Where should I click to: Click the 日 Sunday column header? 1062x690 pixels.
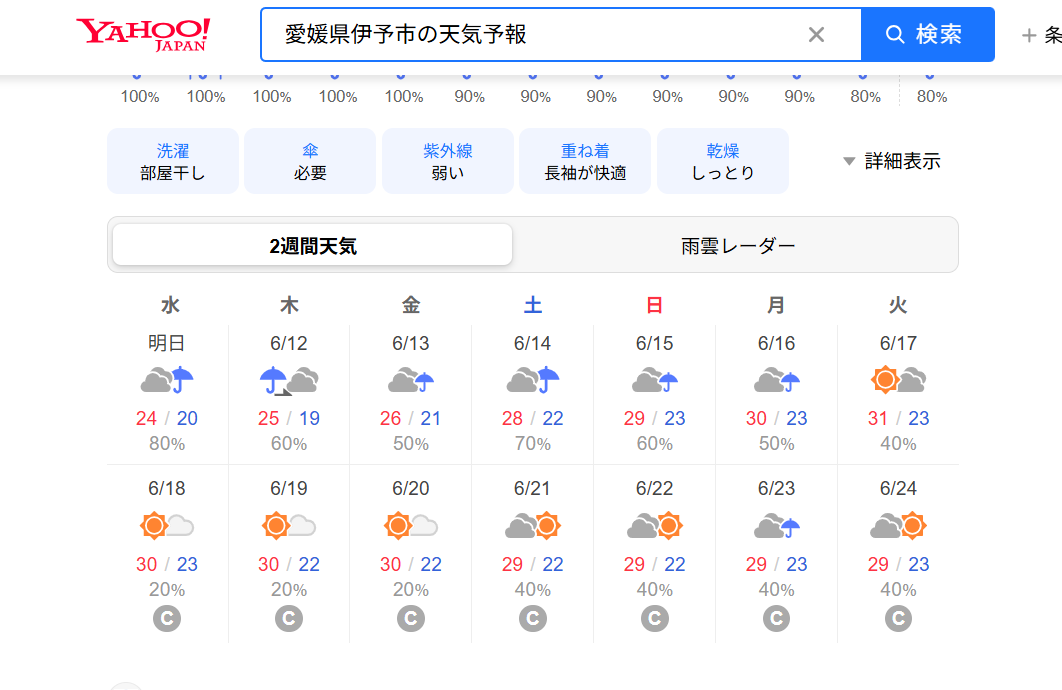click(x=654, y=305)
